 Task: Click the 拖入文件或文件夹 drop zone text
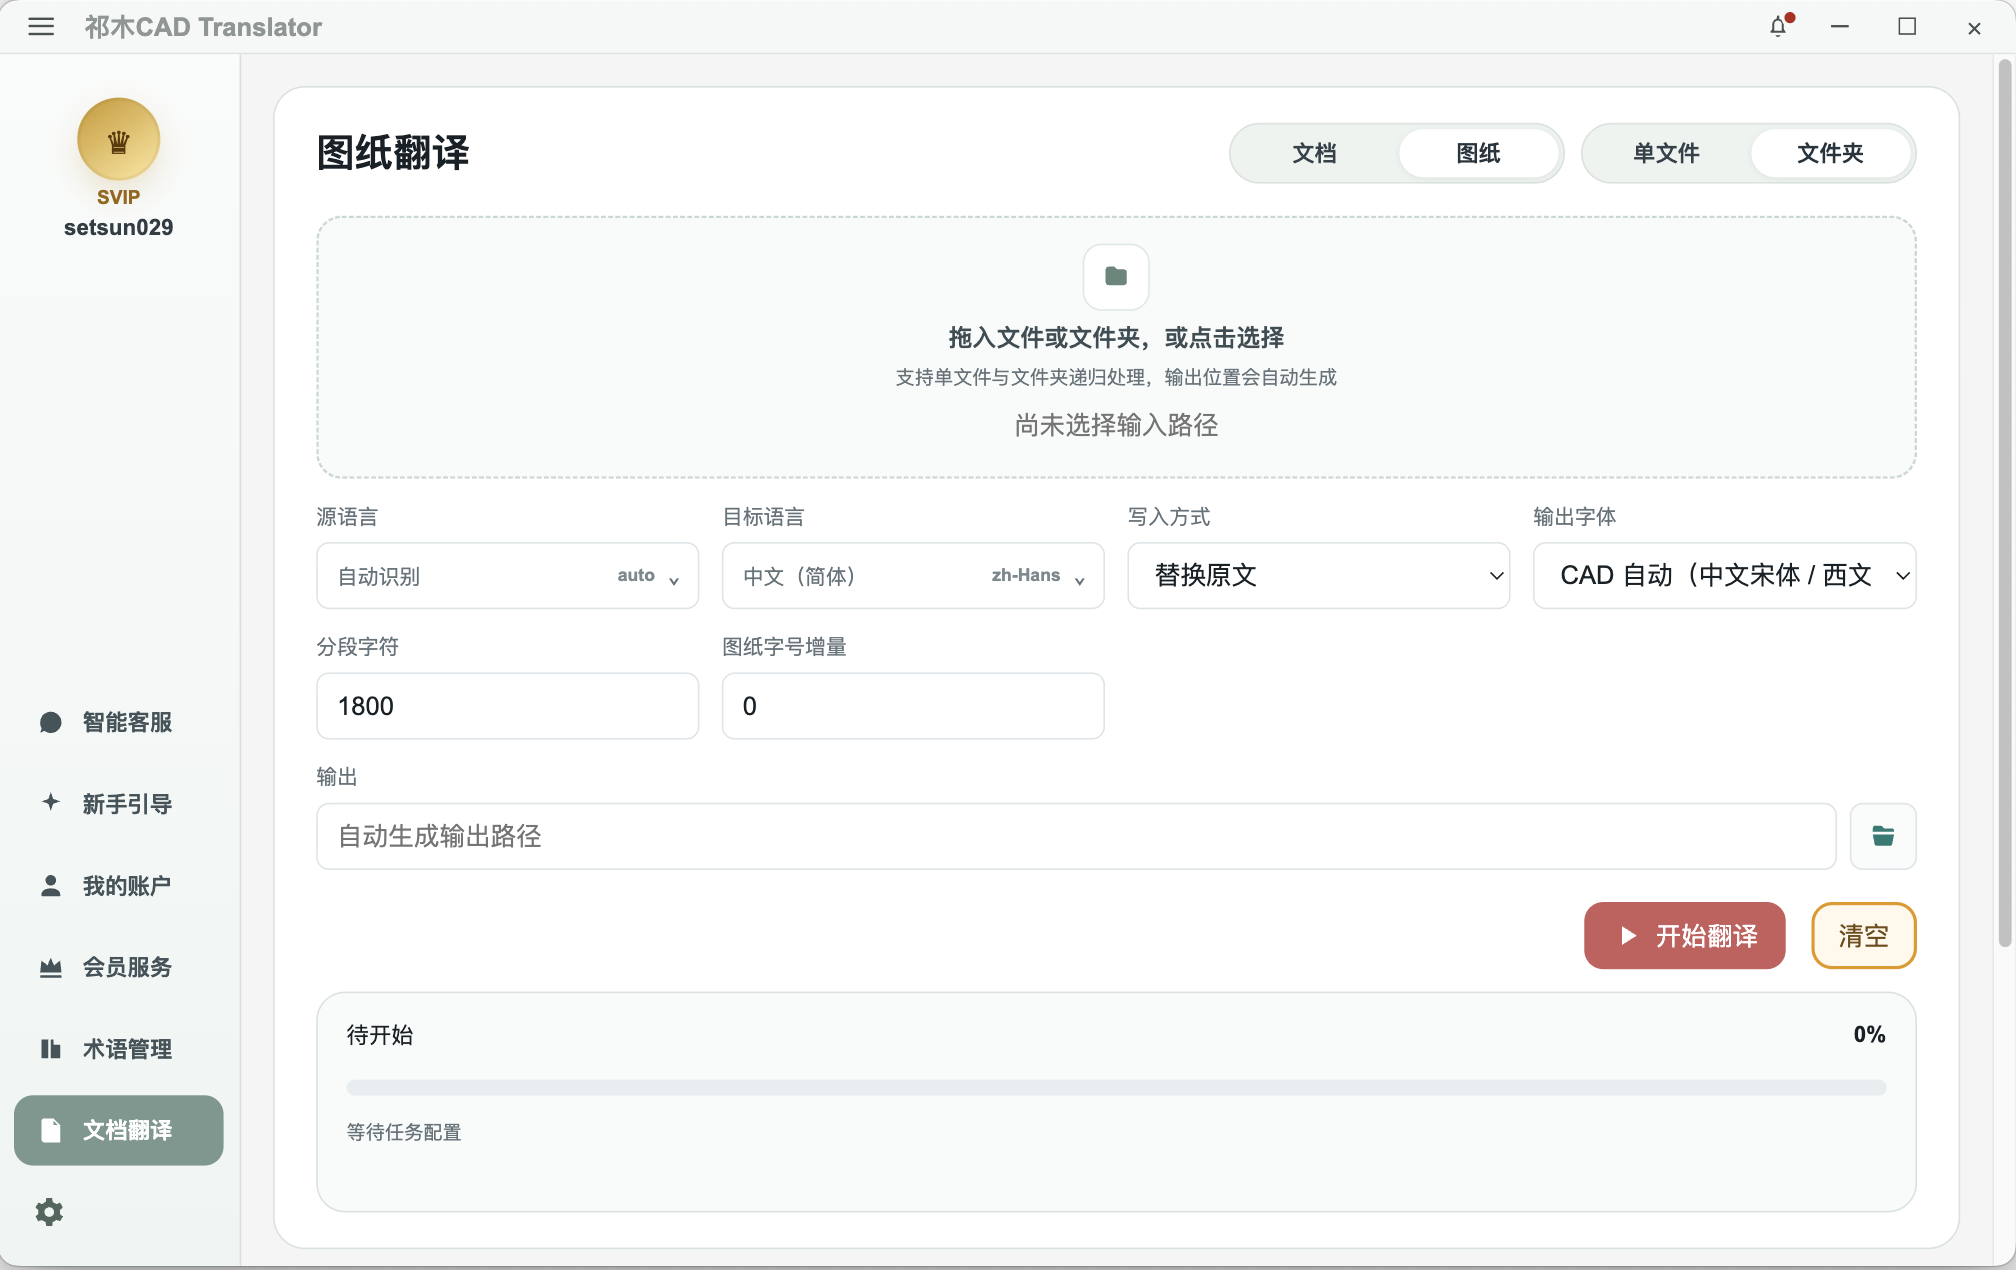click(1116, 338)
